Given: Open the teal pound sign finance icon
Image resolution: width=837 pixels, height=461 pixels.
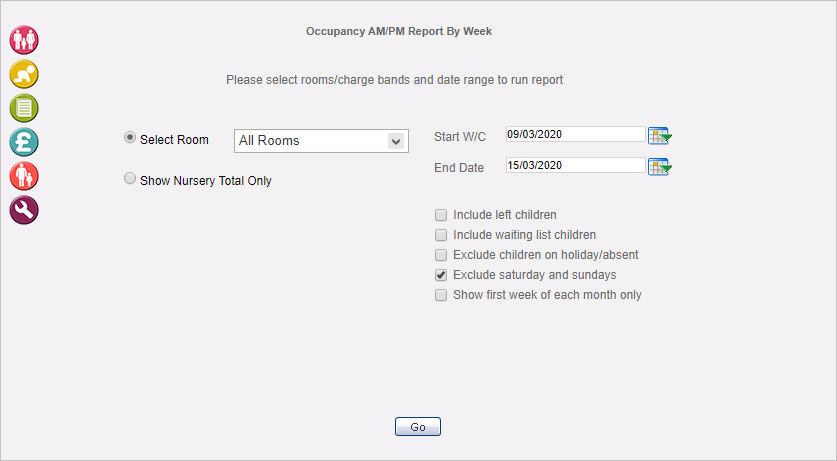Looking at the screenshot, I should [24, 142].
